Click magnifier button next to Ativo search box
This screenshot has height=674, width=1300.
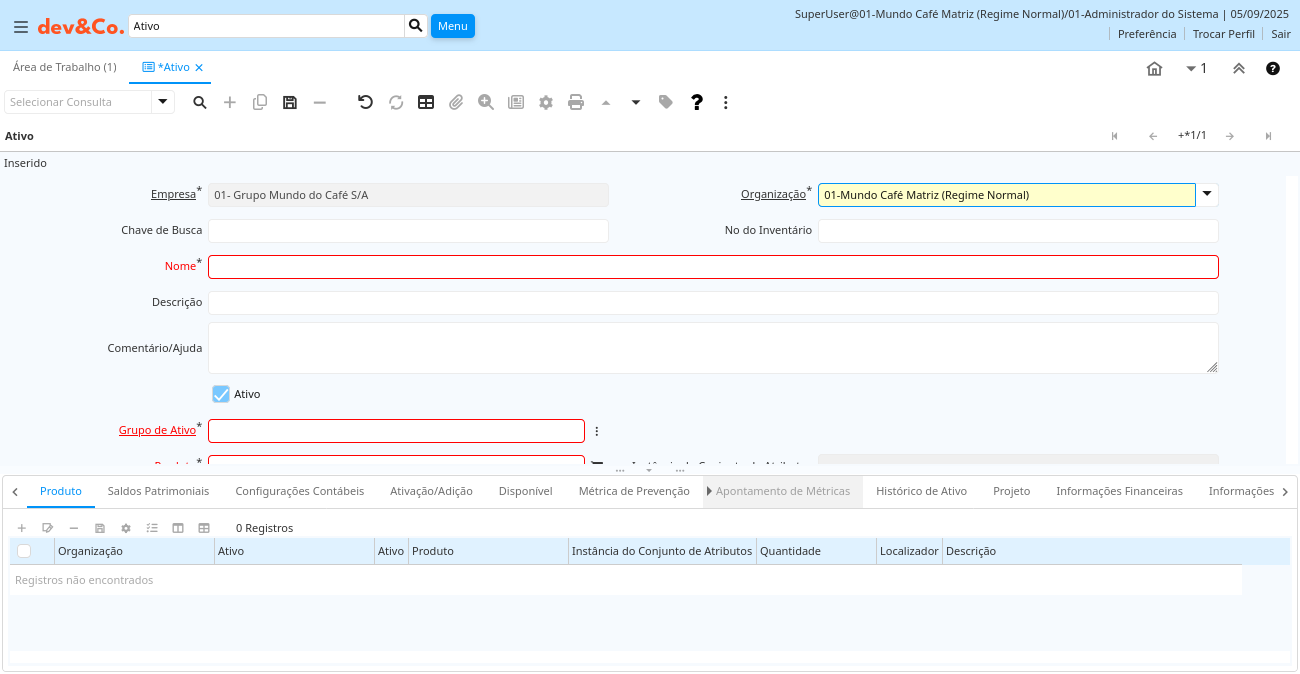[416, 26]
